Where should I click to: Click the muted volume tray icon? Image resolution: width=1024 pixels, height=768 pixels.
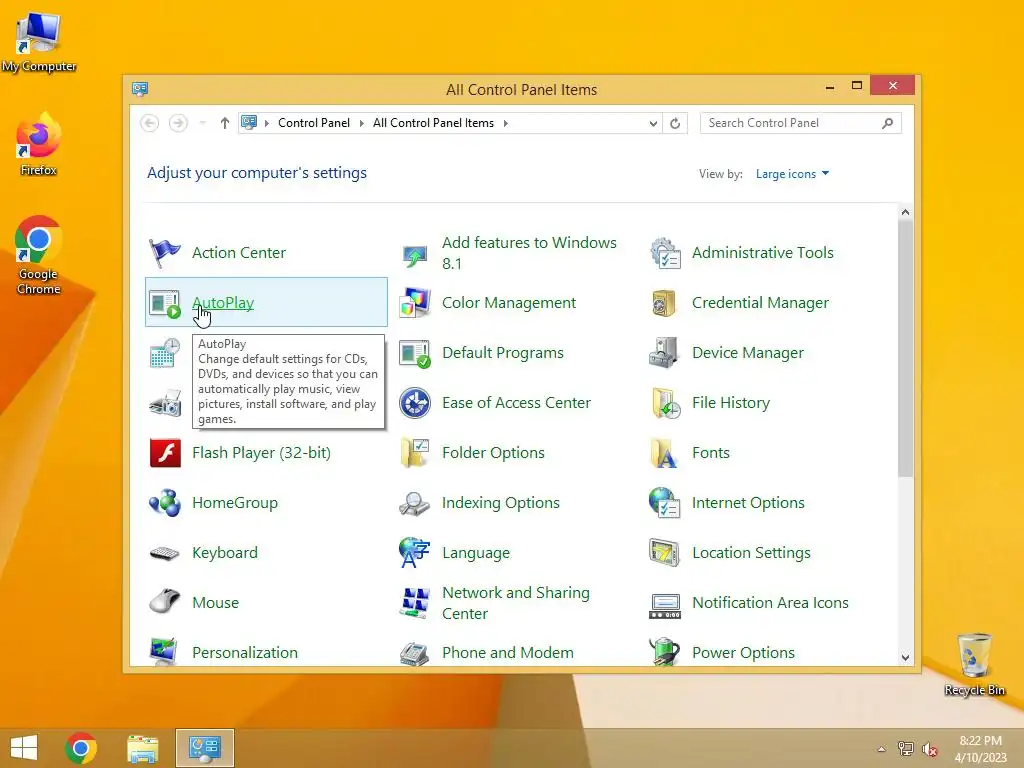(x=930, y=749)
